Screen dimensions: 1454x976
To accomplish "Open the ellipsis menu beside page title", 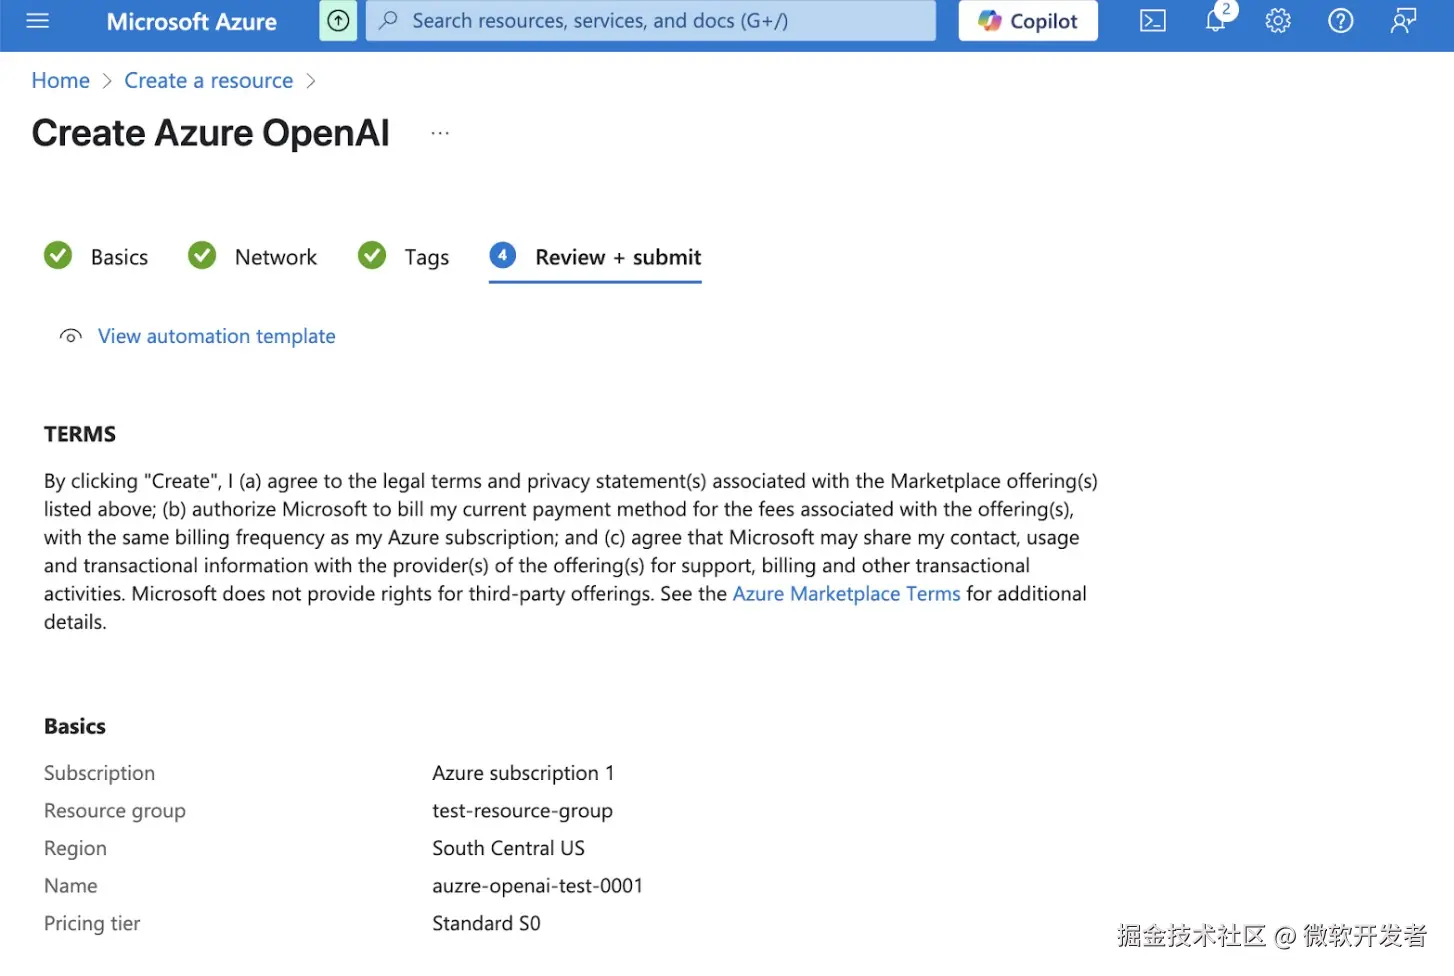I will pyautogui.click(x=440, y=133).
